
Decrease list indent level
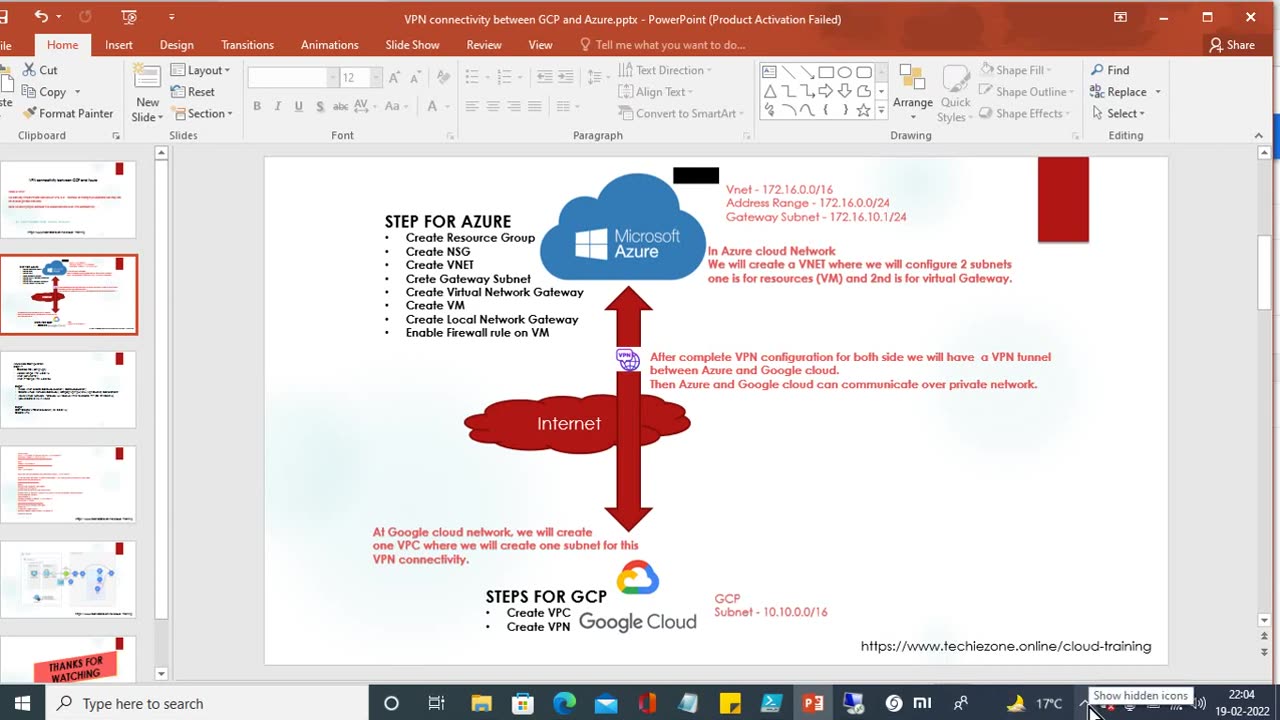(545, 77)
